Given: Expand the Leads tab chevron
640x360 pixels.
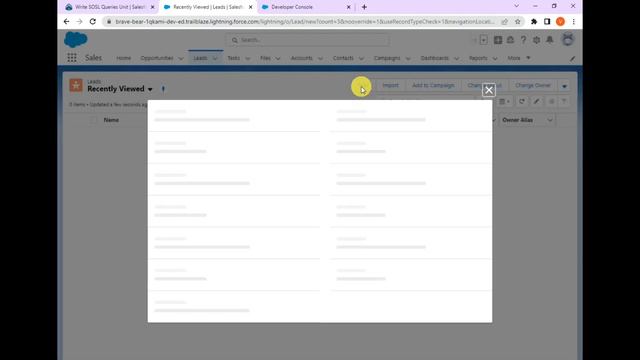Looking at the screenshot, I should tap(215, 59).
